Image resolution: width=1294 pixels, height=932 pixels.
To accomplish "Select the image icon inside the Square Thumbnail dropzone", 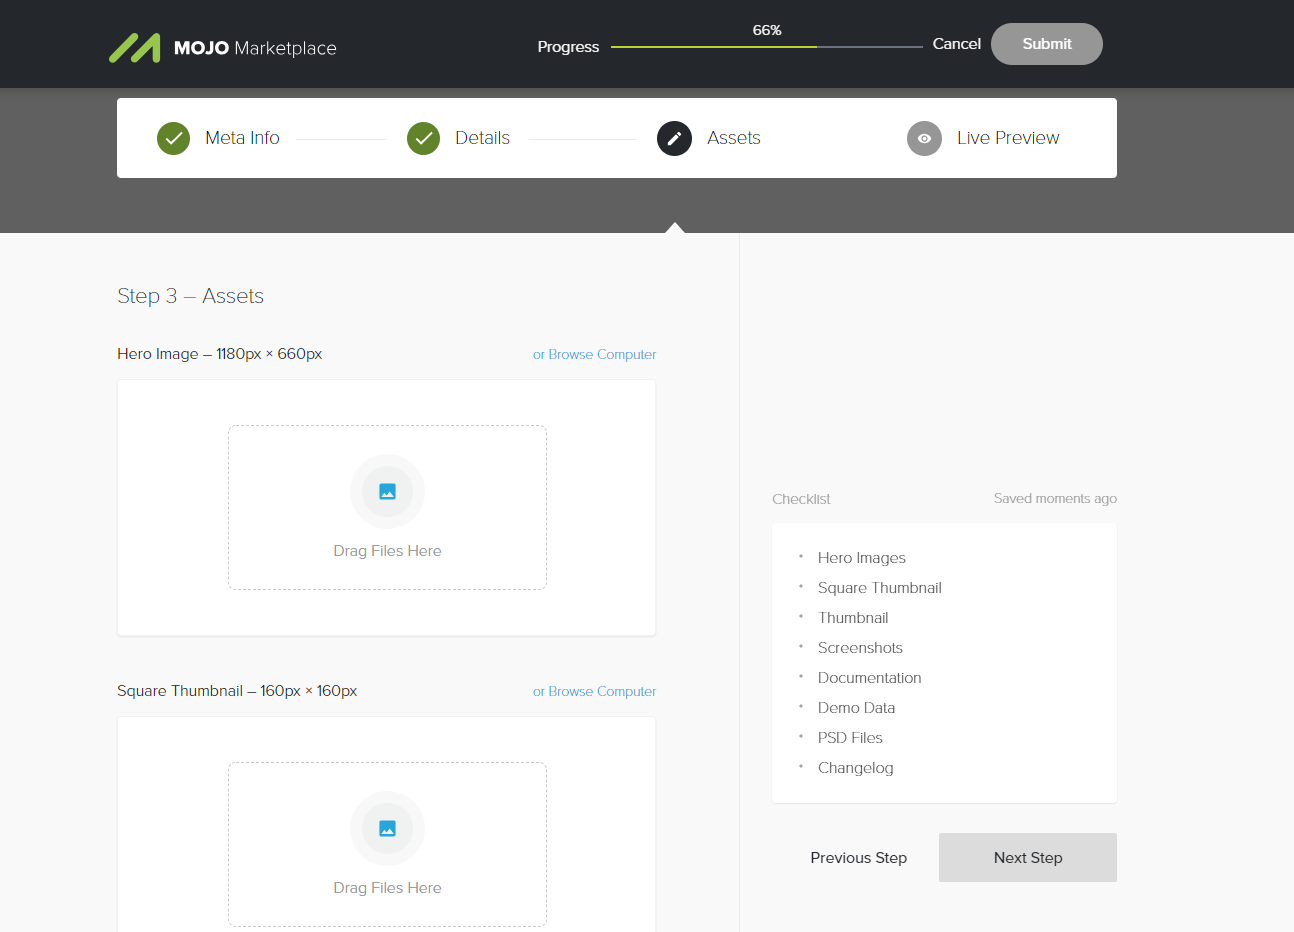I will [x=387, y=828].
